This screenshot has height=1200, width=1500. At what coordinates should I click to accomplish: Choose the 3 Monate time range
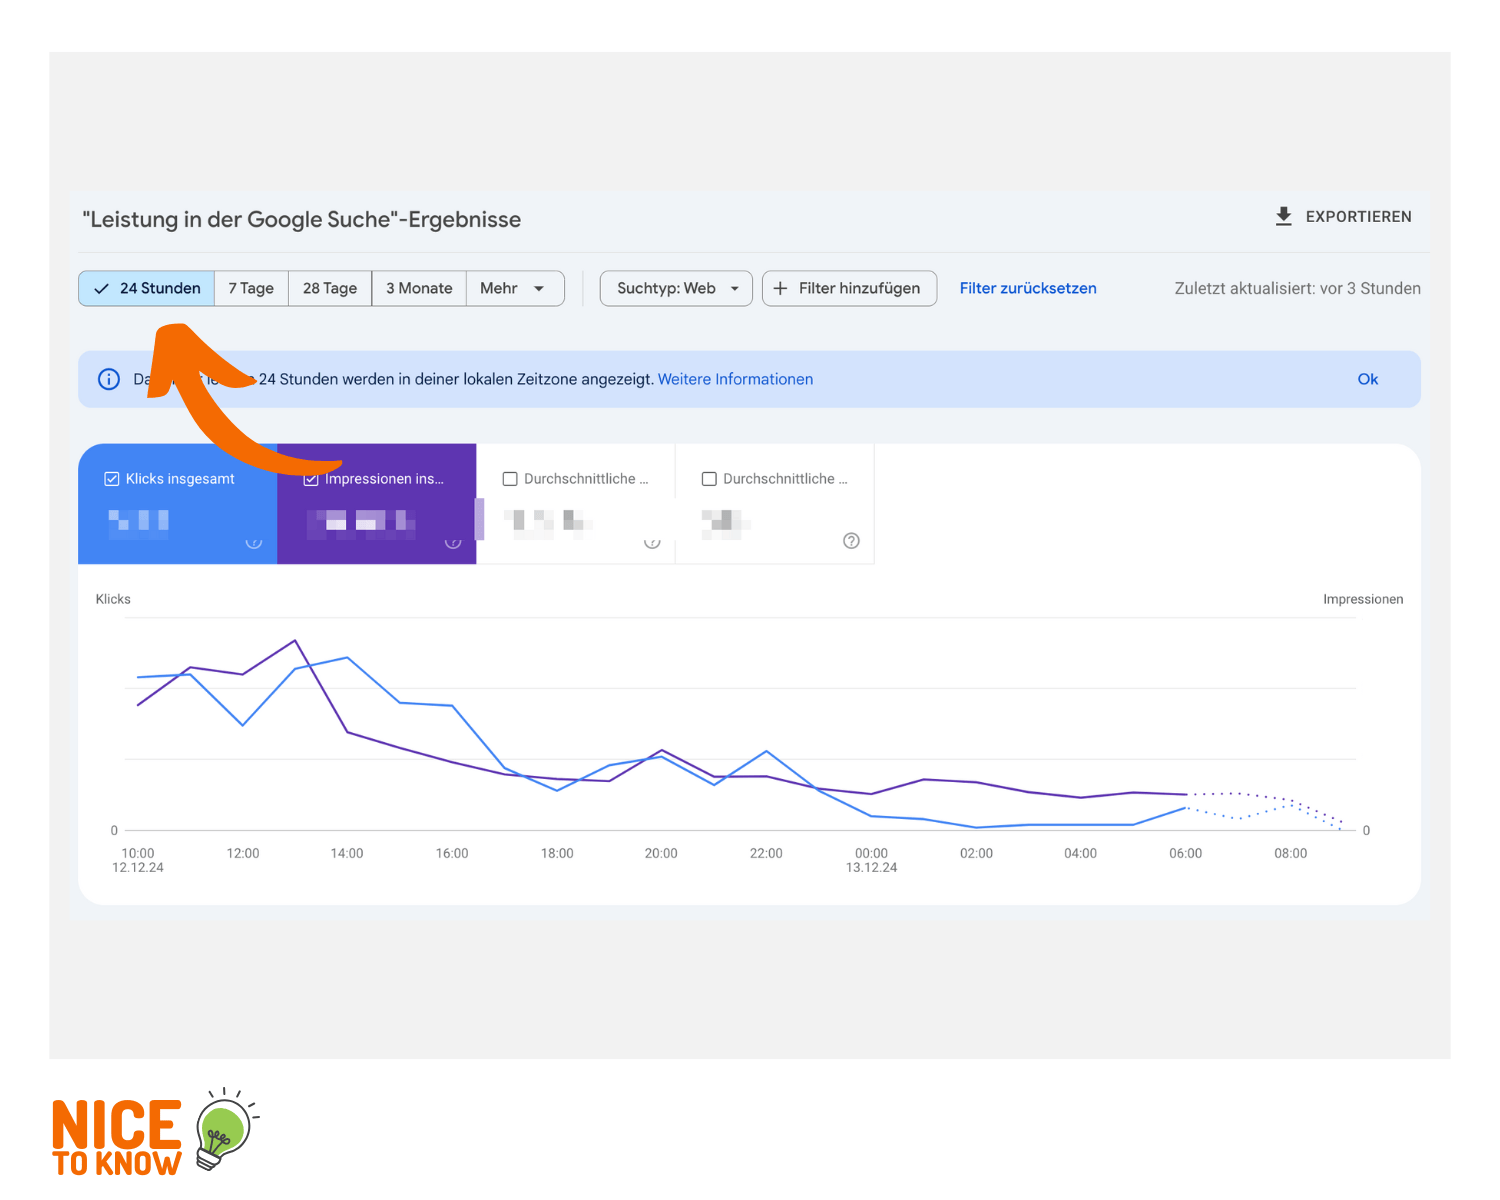(419, 288)
